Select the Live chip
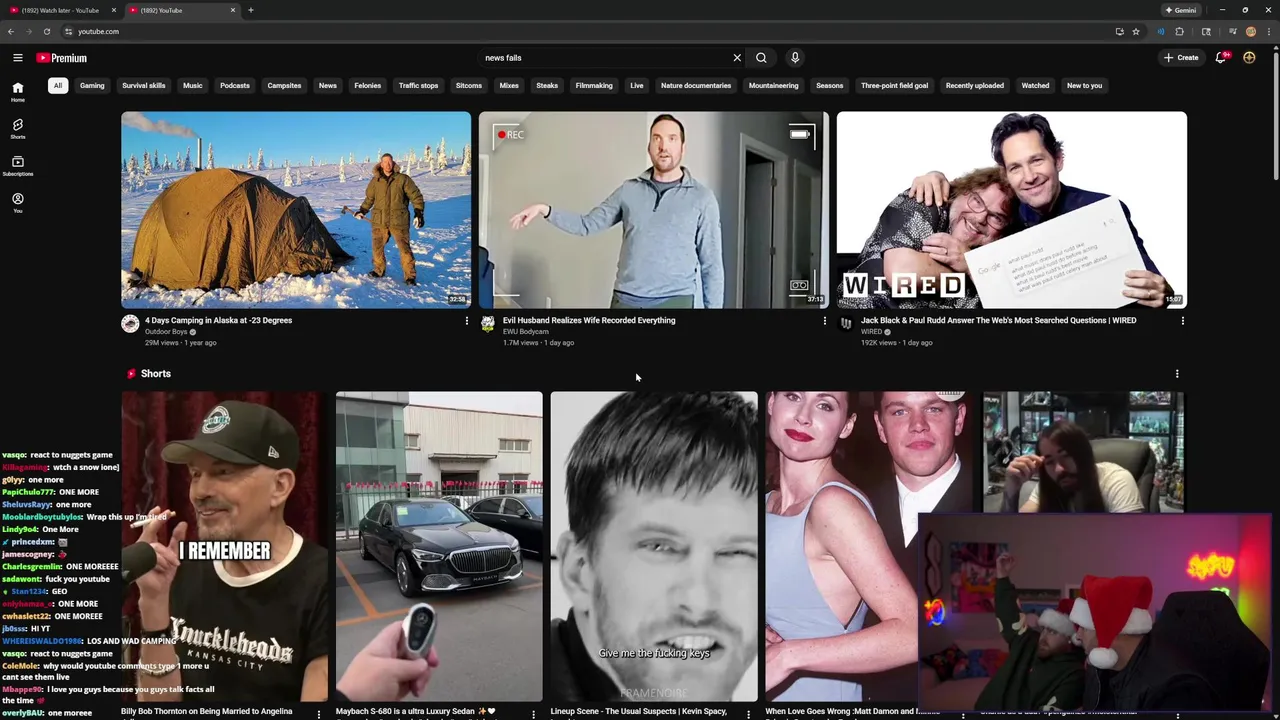1280x720 pixels. pyautogui.click(x=637, y=86)
